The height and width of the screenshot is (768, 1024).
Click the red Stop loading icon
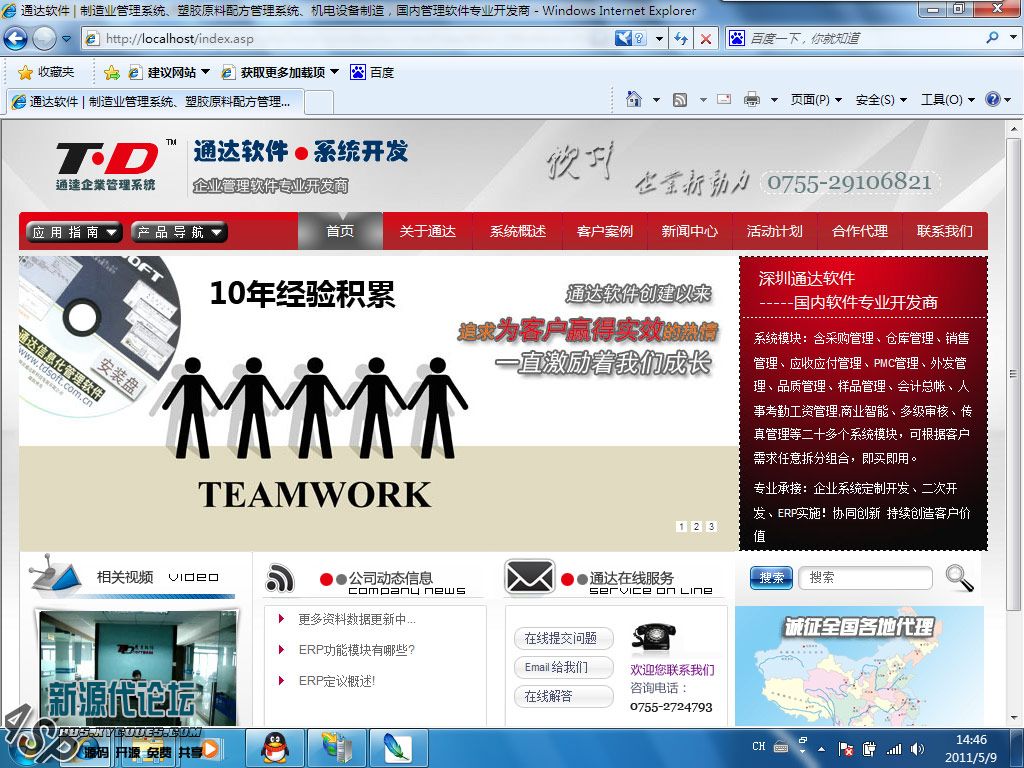[705, 39]
